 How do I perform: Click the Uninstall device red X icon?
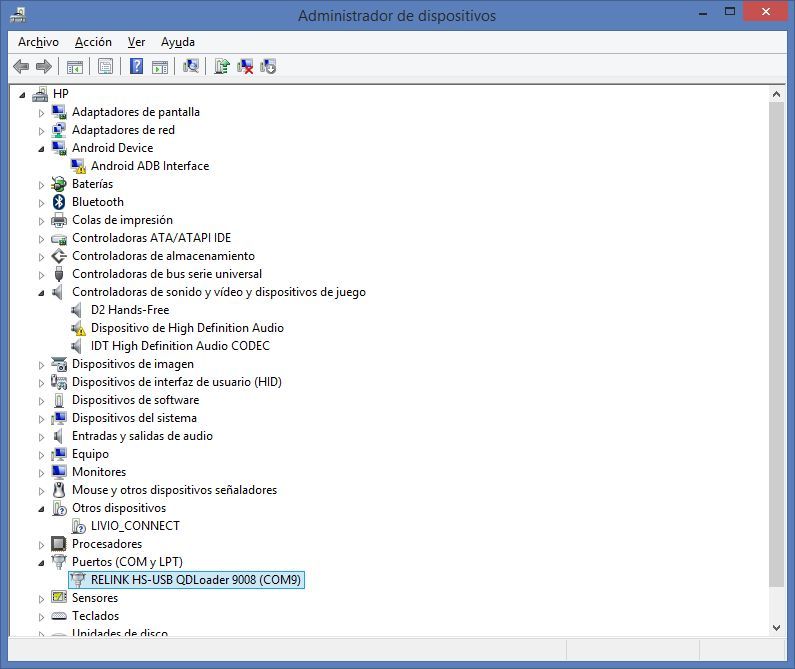pyautogui.click(x=245, y=66)
